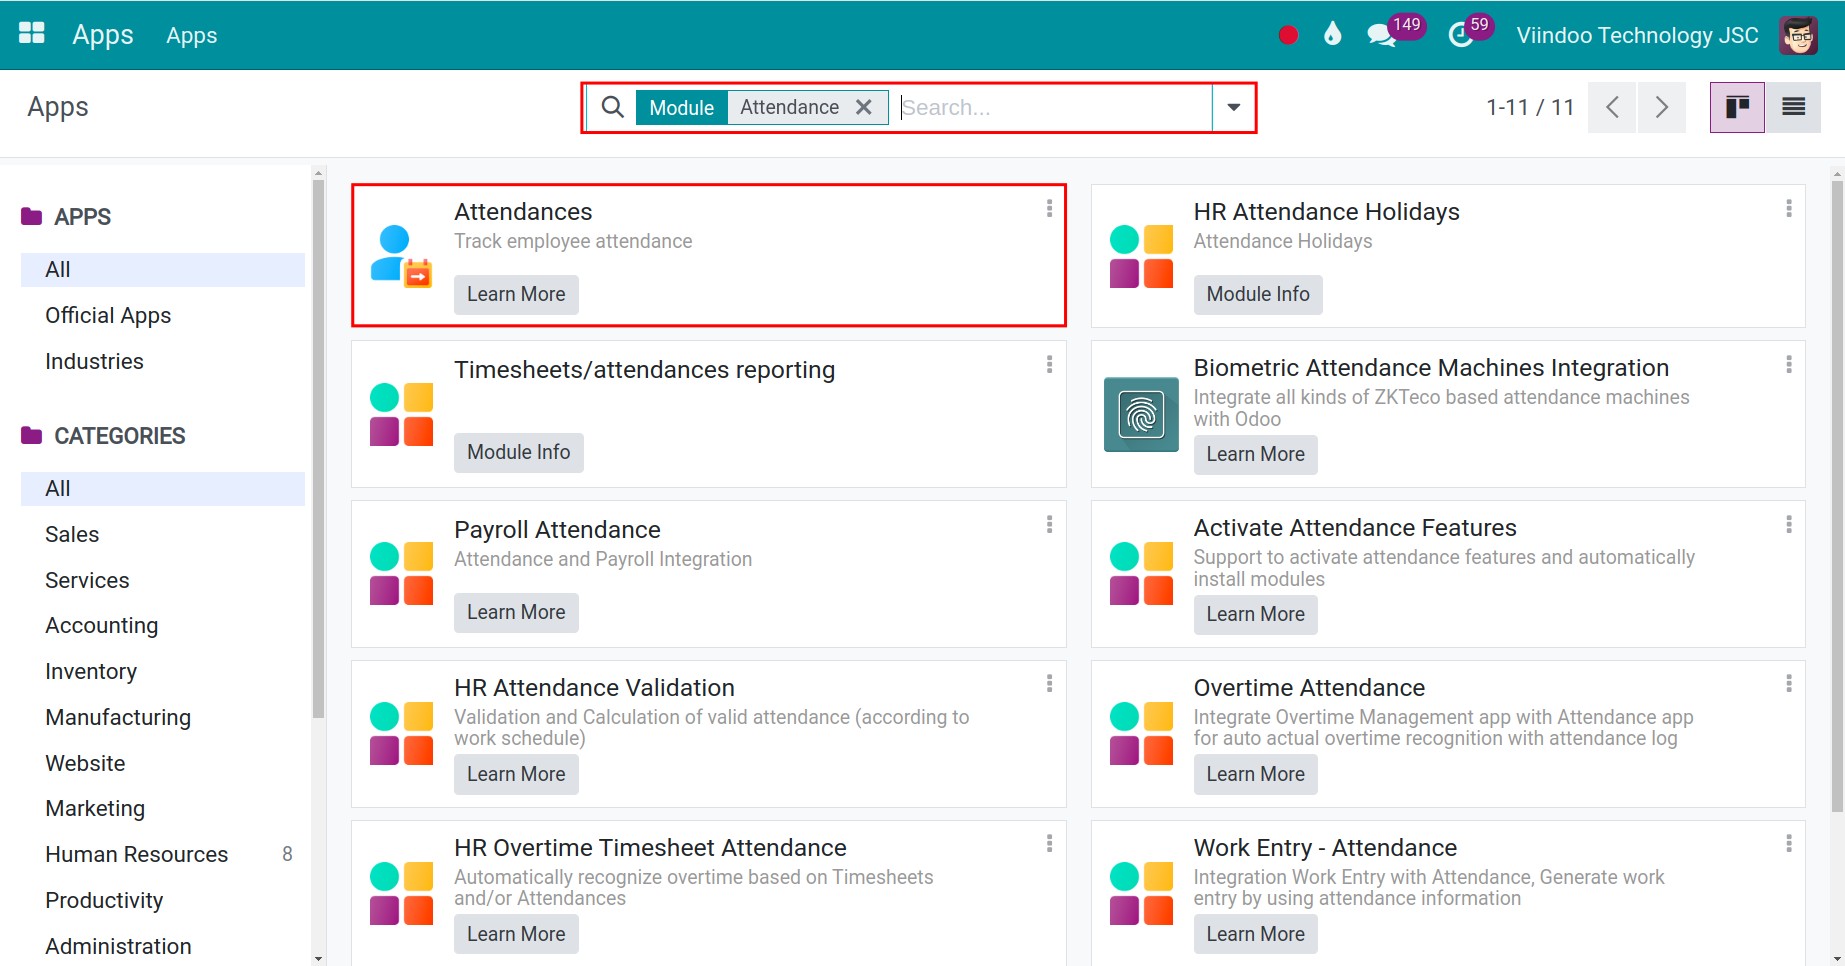Click Learn More on HR Overtime Timesheet Attendance
The height and width of the screenshot is (966, 1845).
[516, 934]
